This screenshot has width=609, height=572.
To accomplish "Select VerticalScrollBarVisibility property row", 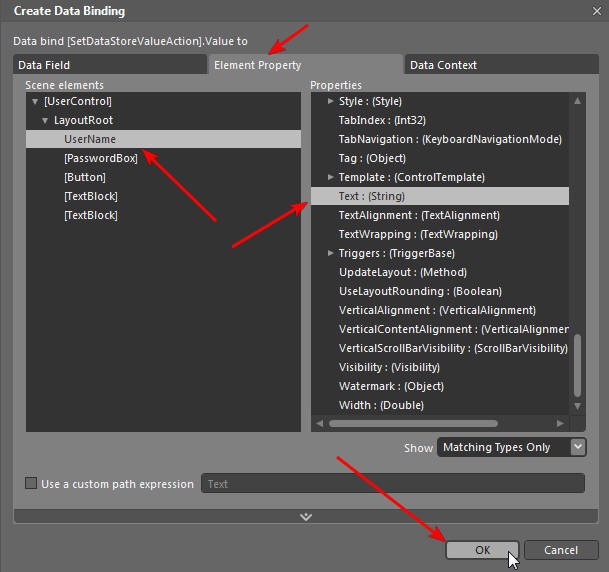I will [x=440, y=348].
